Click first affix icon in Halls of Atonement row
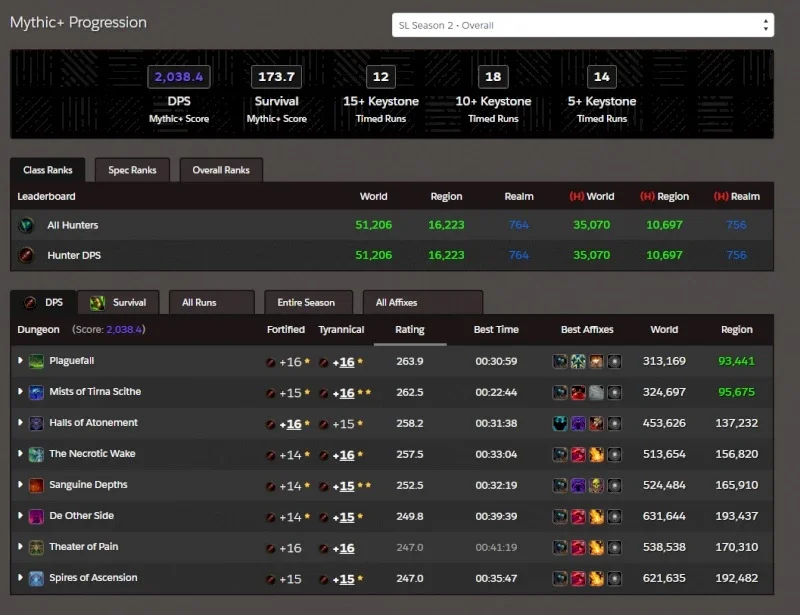The height and width of the screenshot is (615, 800). tap(560, 424)
